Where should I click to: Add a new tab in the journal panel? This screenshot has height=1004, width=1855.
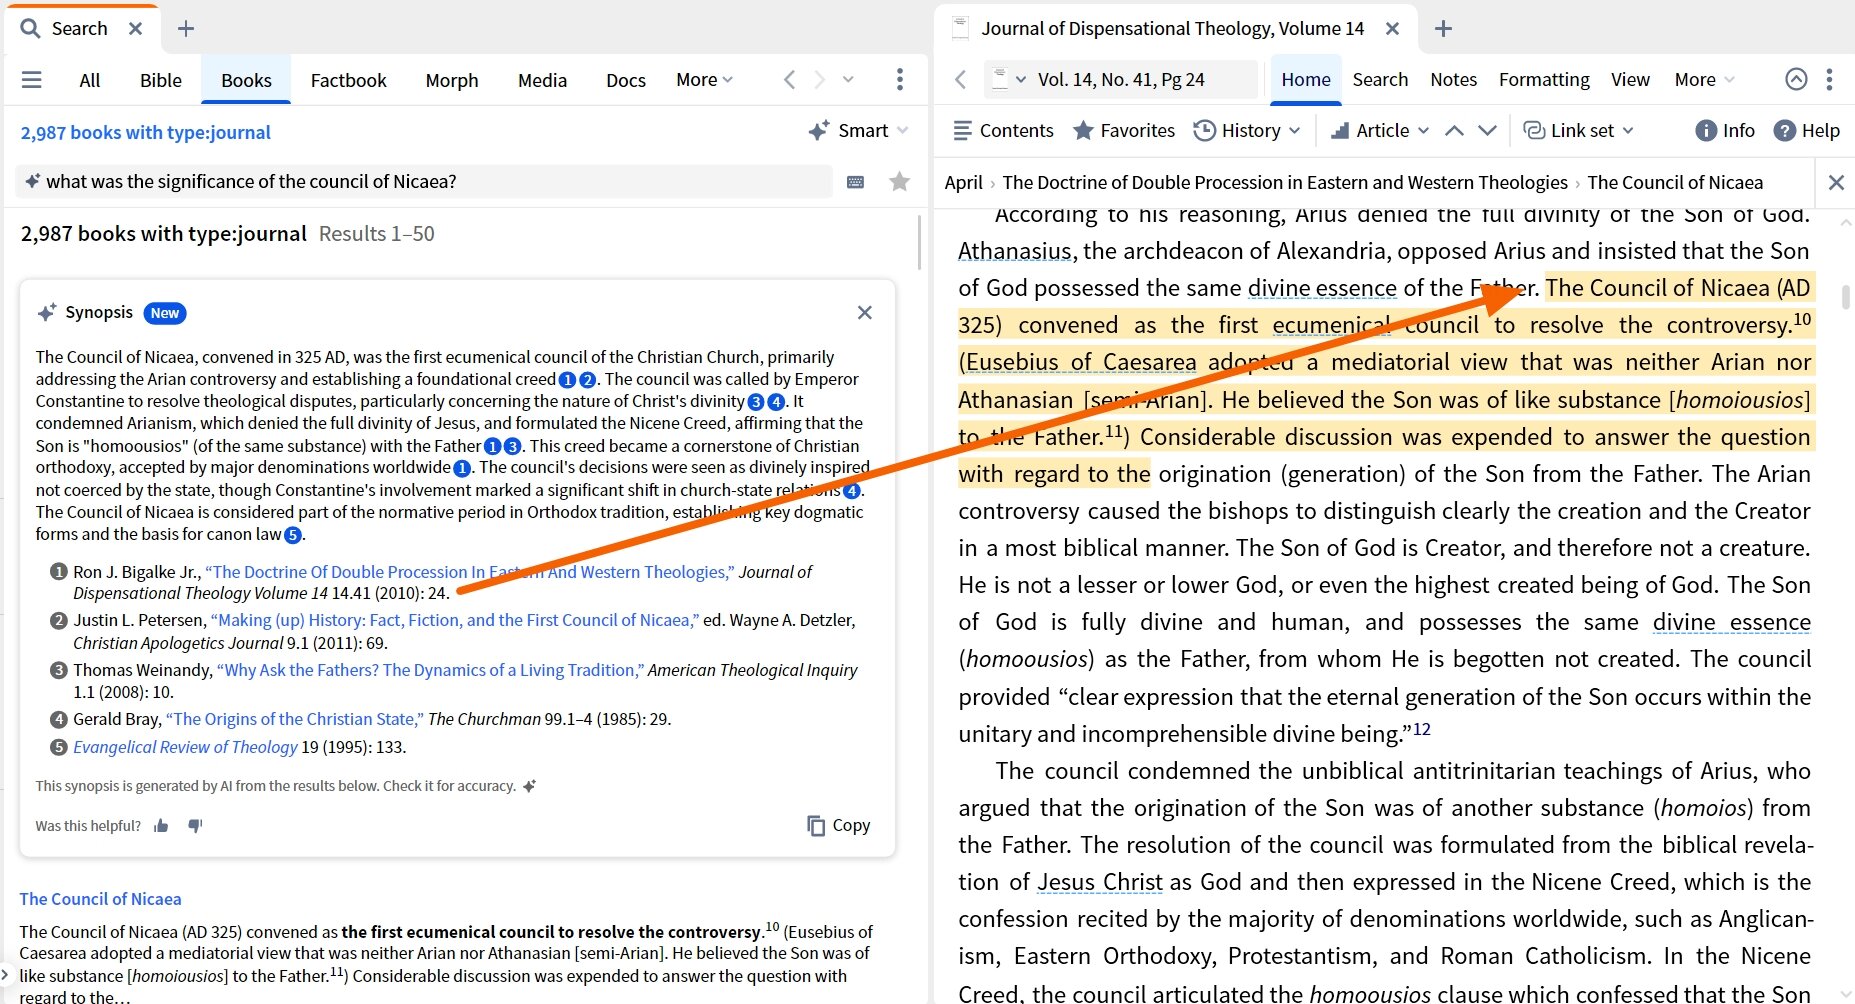tap(1443, 28)
